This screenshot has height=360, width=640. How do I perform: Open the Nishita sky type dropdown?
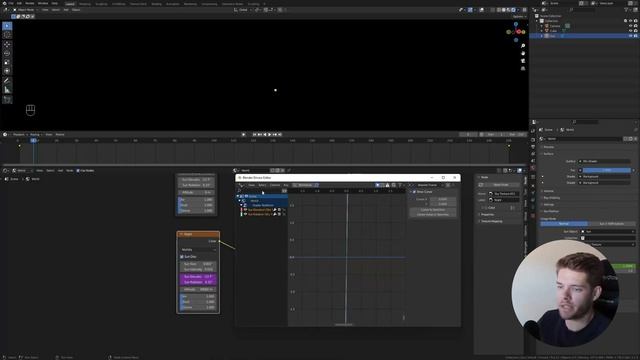pos(198,249)
